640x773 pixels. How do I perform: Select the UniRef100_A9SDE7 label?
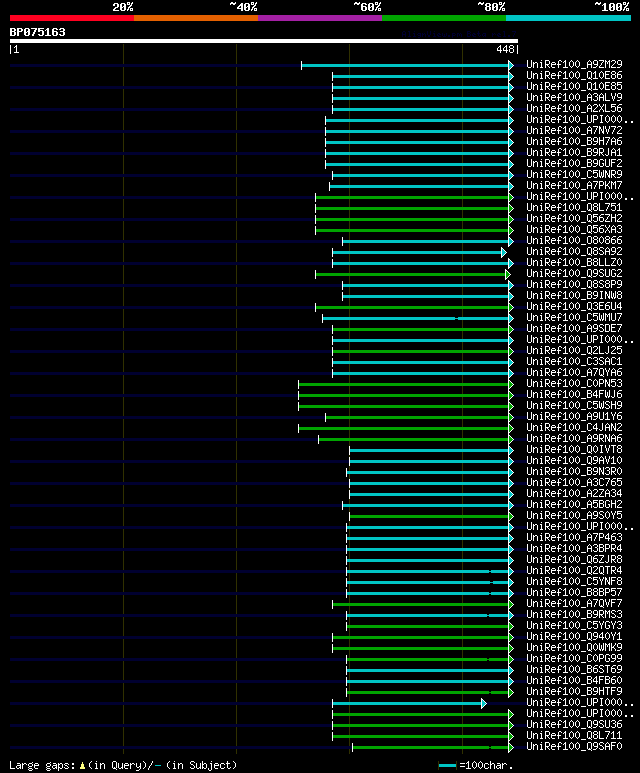574,328
